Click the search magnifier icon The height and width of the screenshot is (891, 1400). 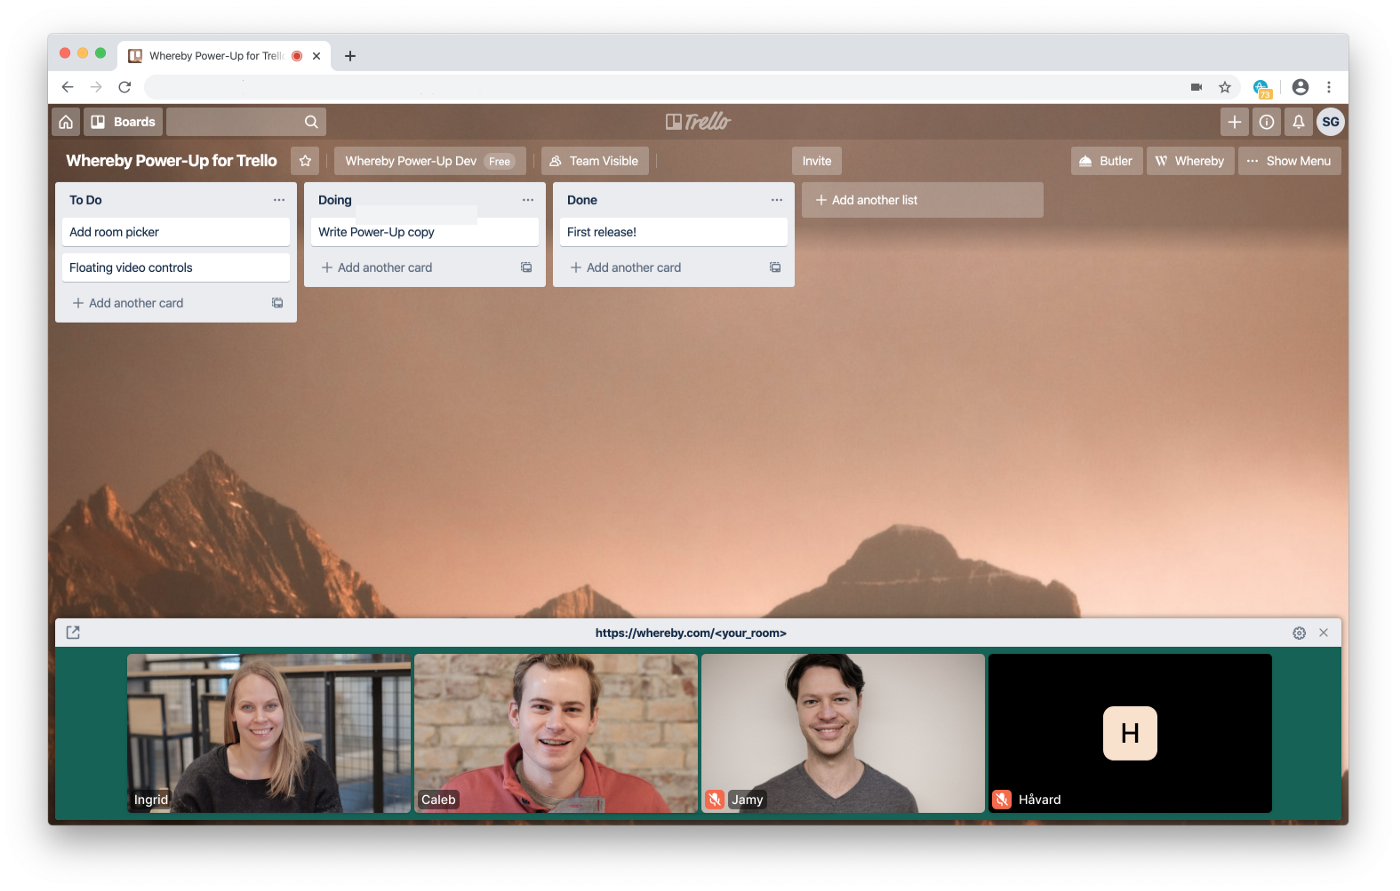point(311,122)
